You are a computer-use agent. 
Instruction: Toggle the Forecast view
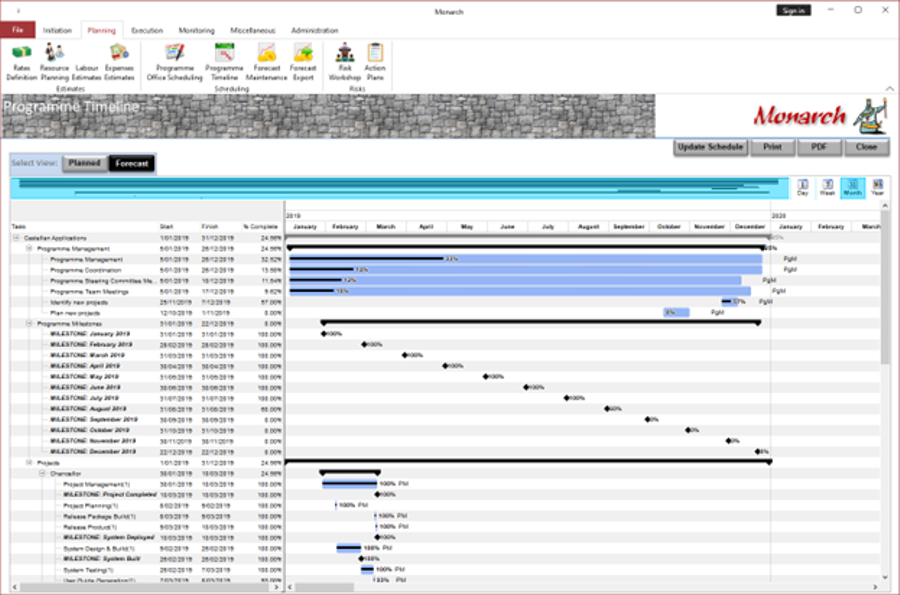pos(131,164)
